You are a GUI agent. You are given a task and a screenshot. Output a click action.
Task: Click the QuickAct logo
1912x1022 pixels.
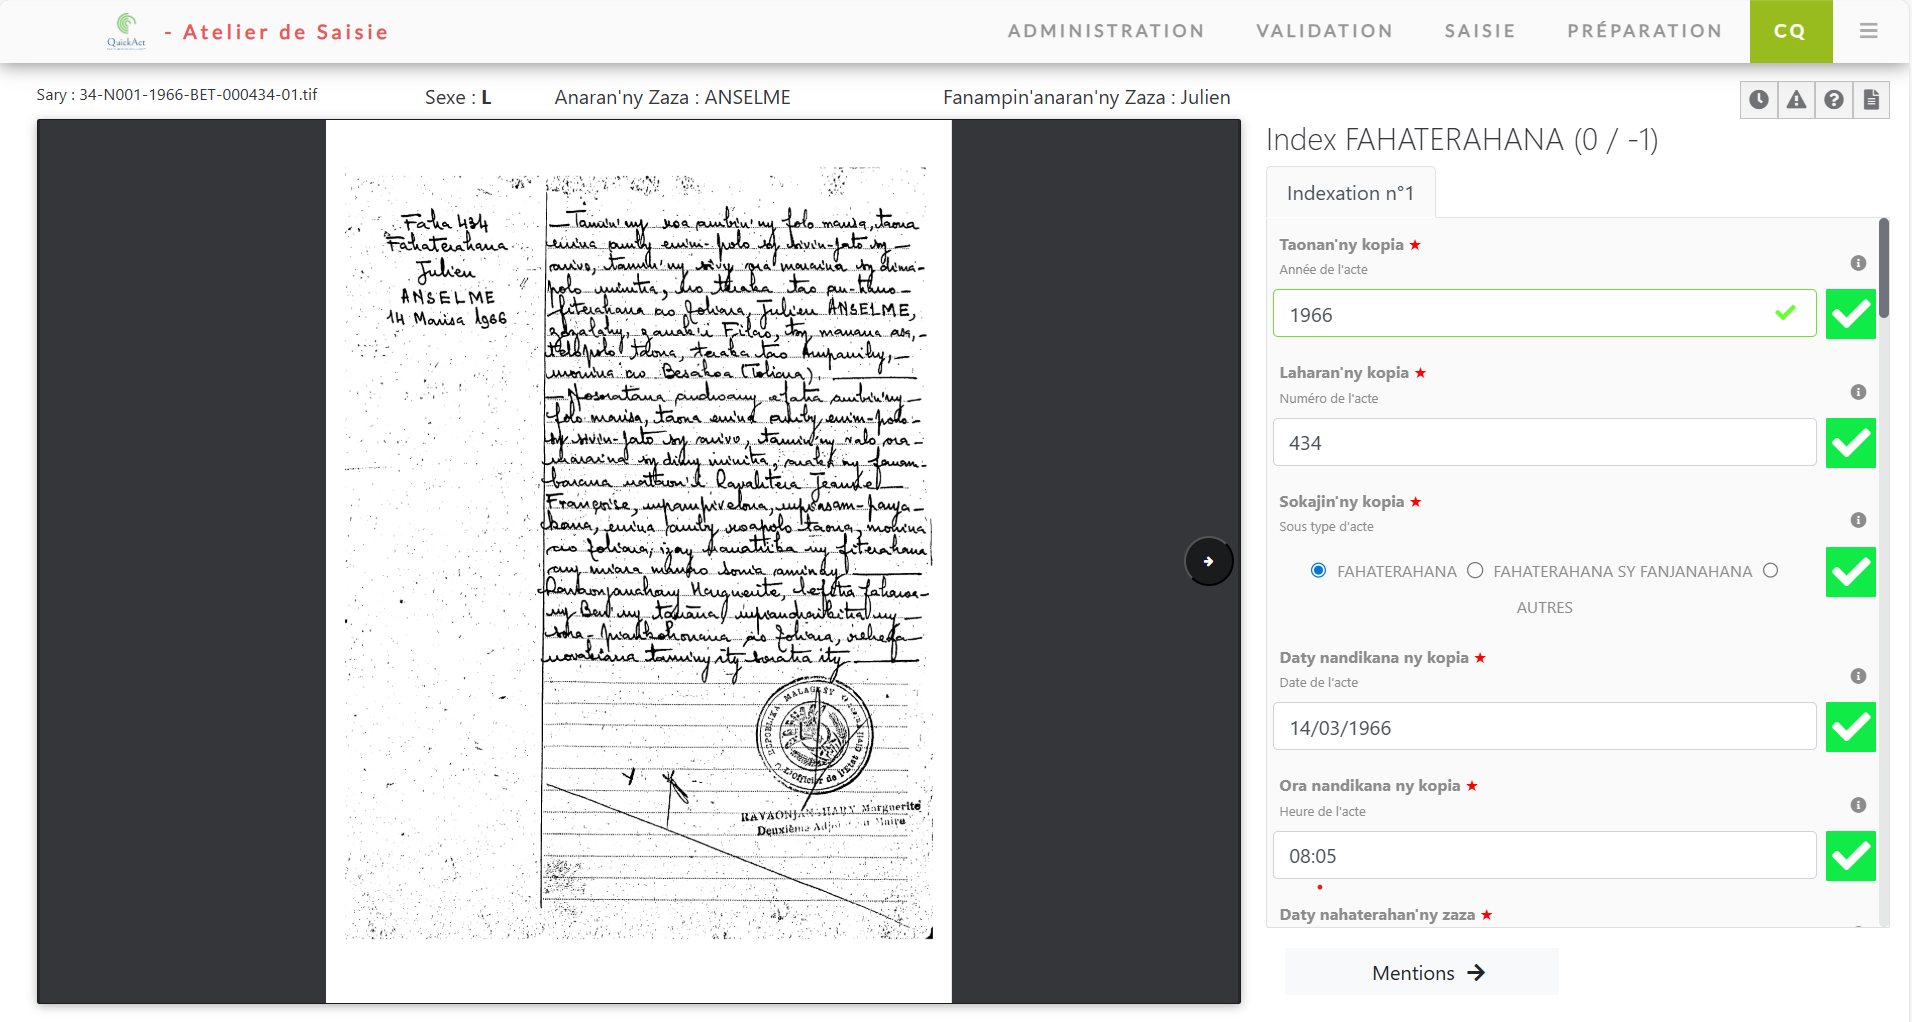tap(126, 30)
